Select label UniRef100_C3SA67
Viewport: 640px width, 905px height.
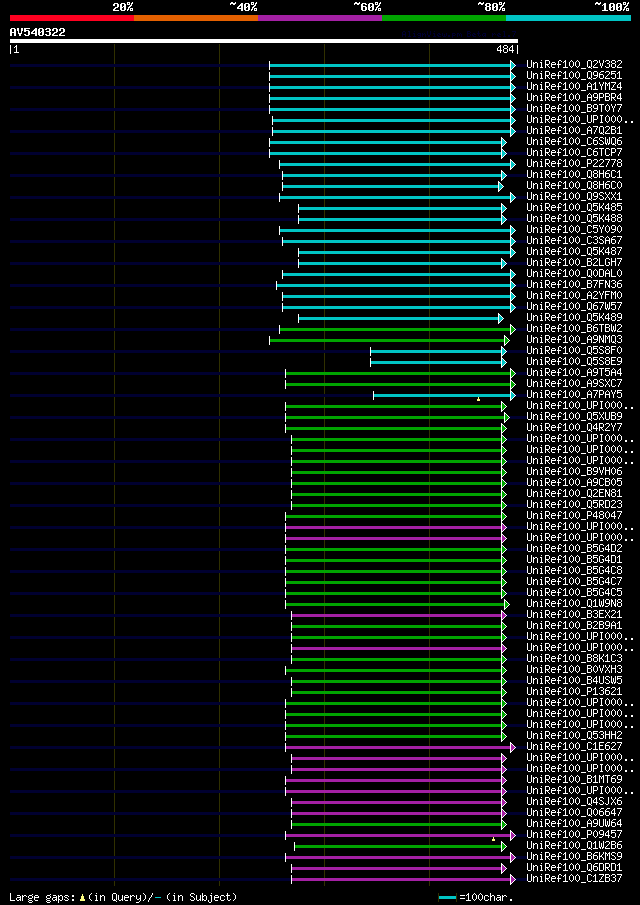tap(574, 241)
